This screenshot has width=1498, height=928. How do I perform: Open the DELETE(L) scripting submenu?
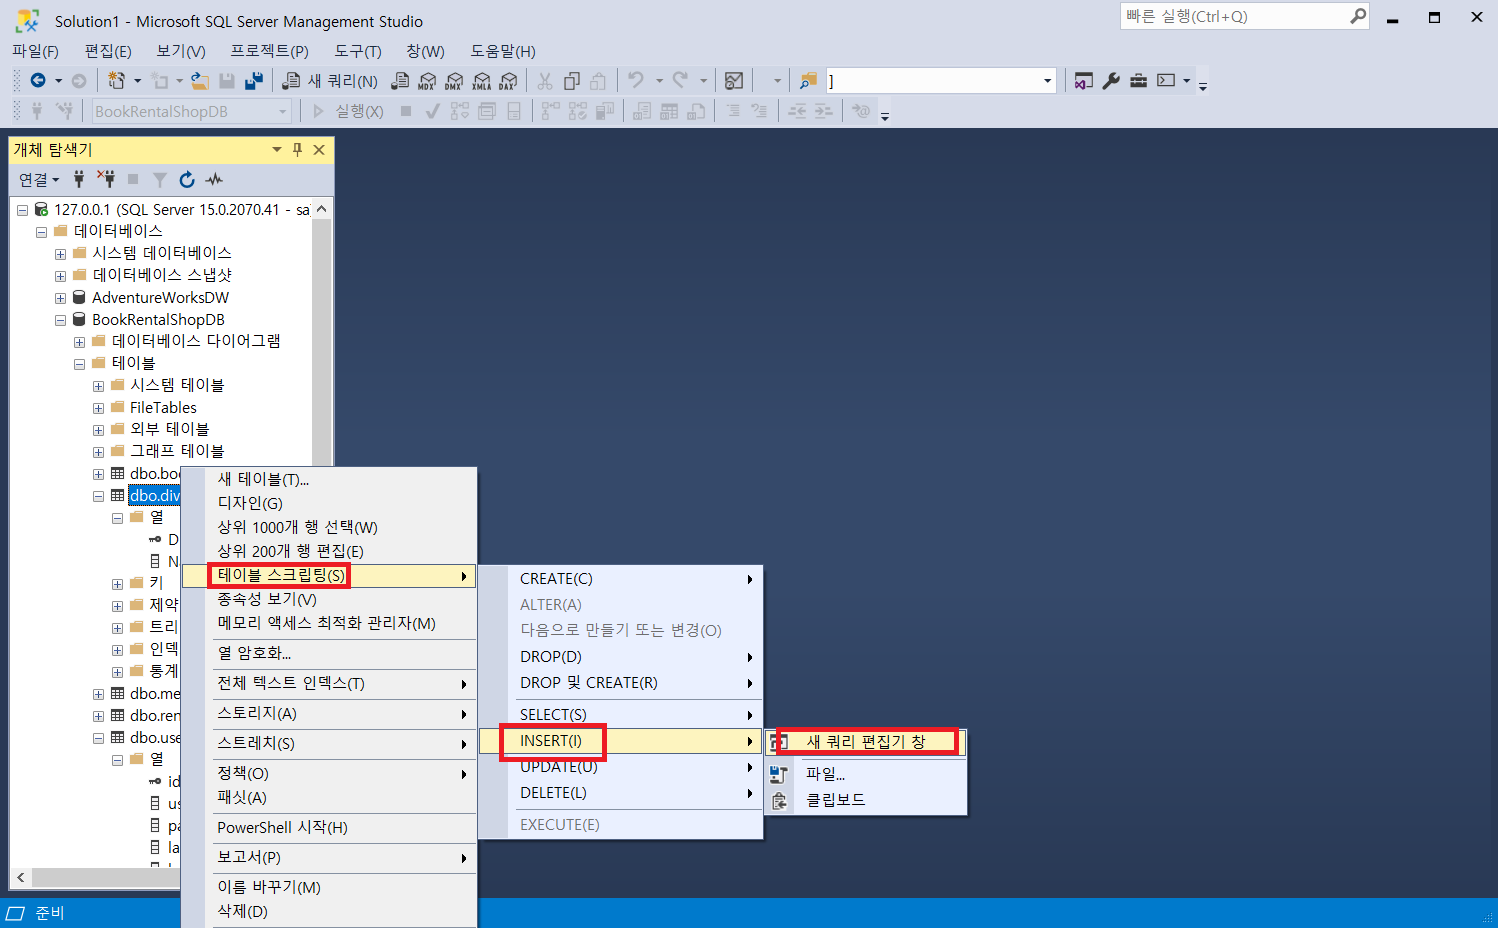tap(620, 793)
